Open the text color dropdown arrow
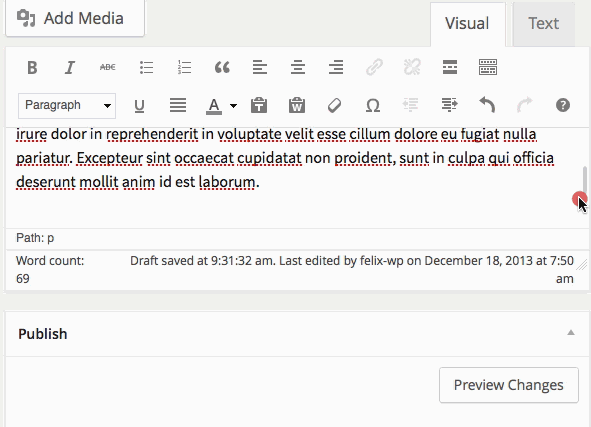Screen dimensions: 591x427 click(x=233, y=106)
